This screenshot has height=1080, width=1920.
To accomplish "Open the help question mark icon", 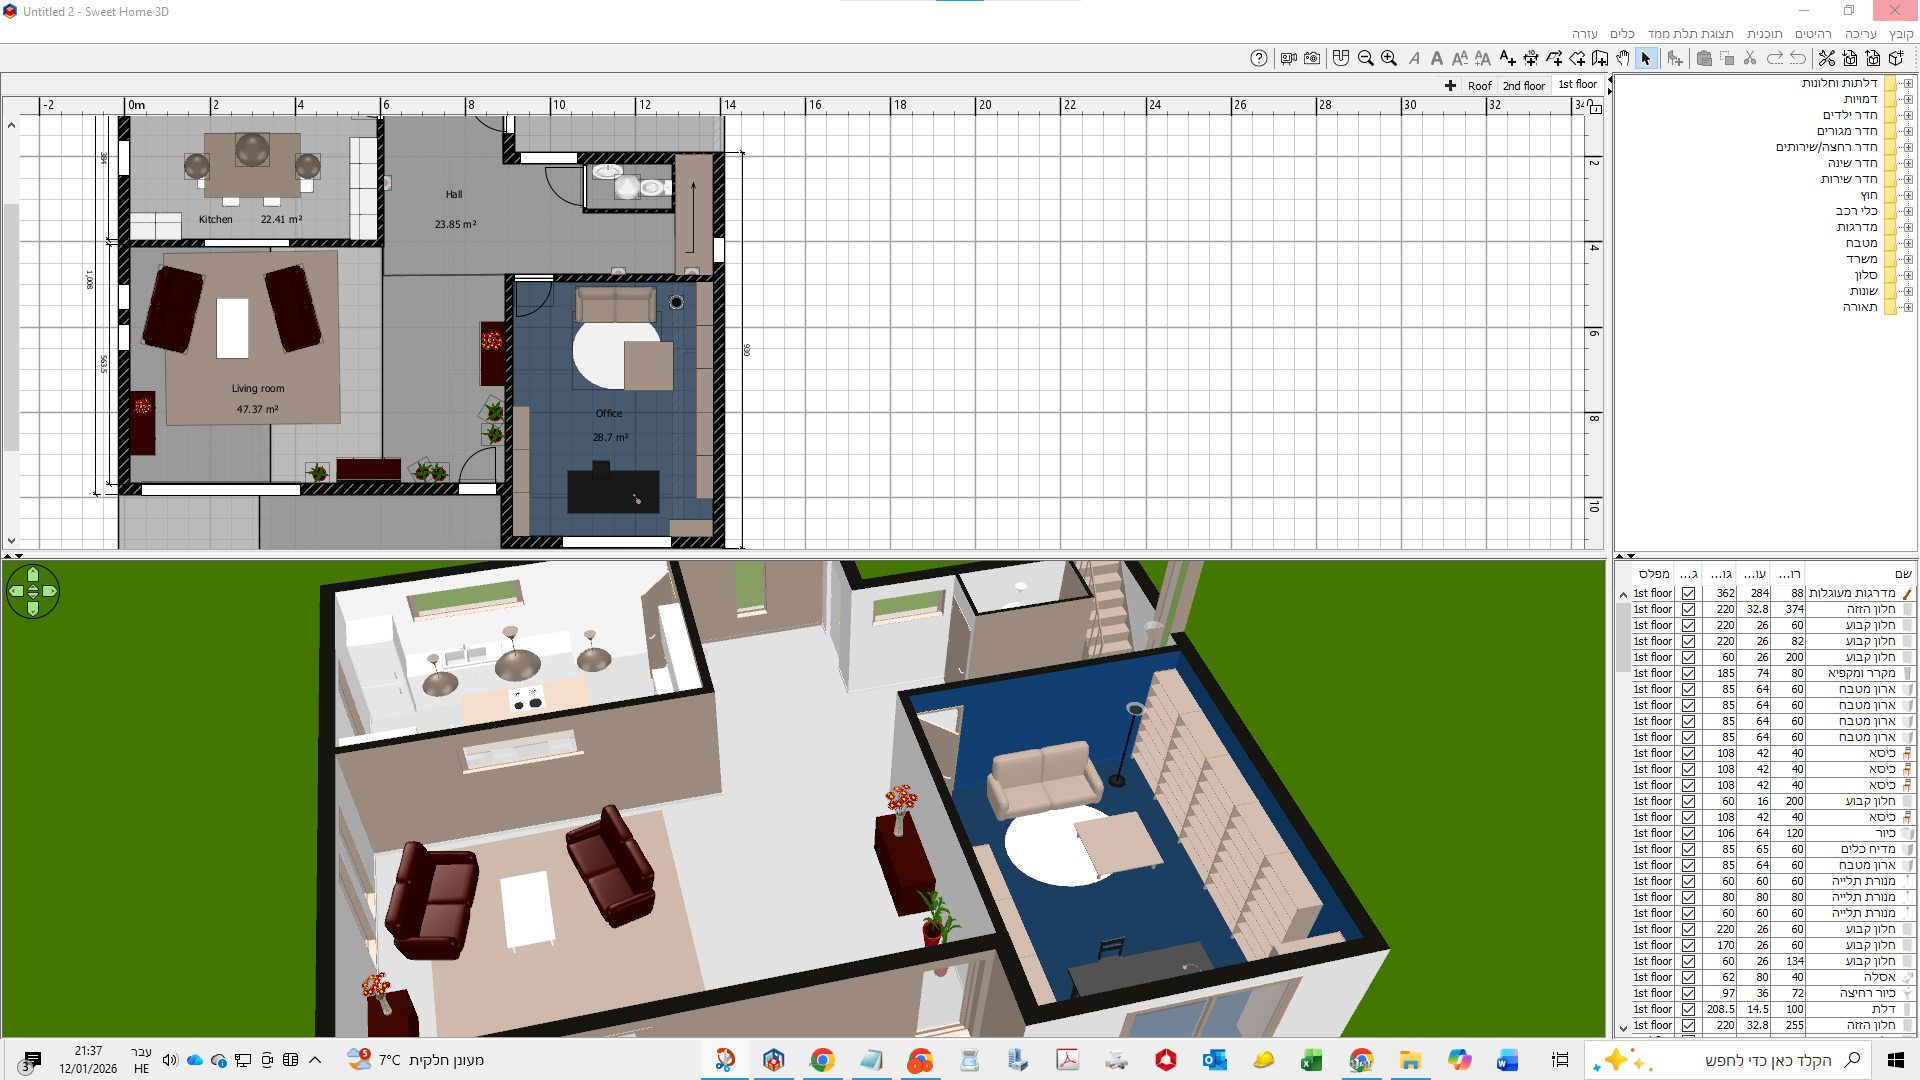I will [1259, 59].
